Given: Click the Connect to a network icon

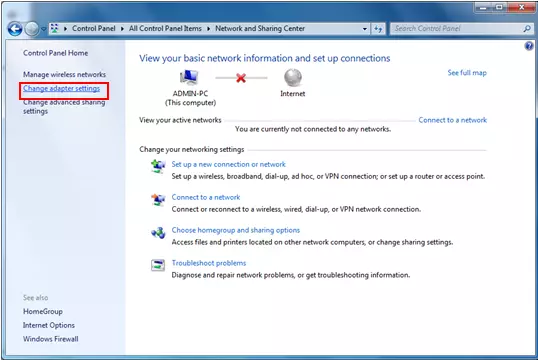Looking at the screenshot, I should 158,199.
